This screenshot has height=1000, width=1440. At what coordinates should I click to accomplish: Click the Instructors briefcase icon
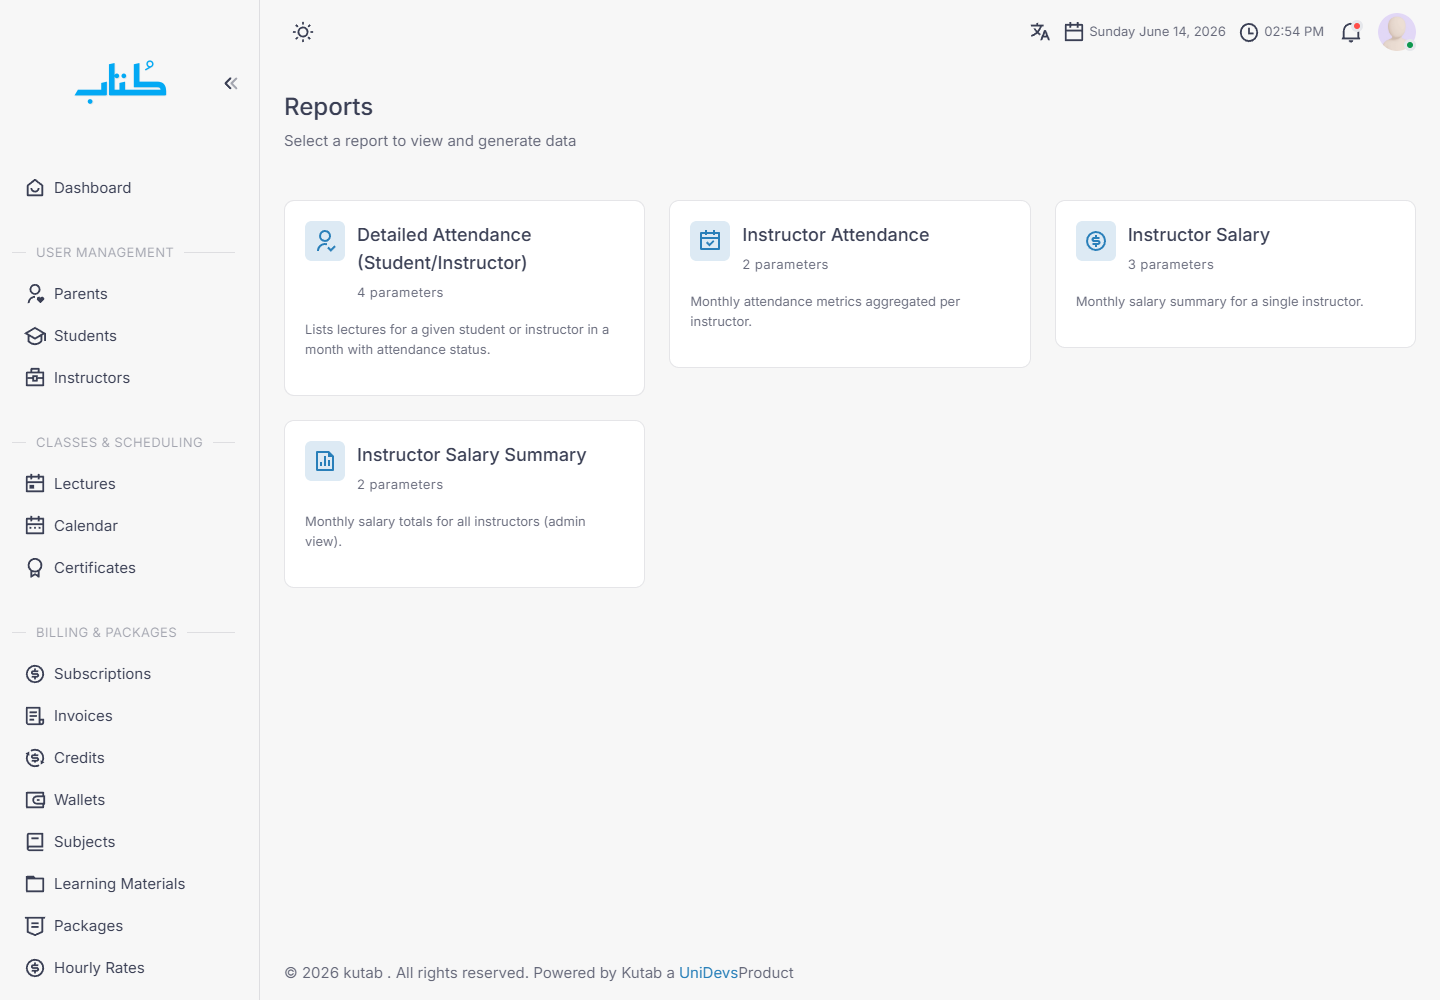[x=35, y=378]
